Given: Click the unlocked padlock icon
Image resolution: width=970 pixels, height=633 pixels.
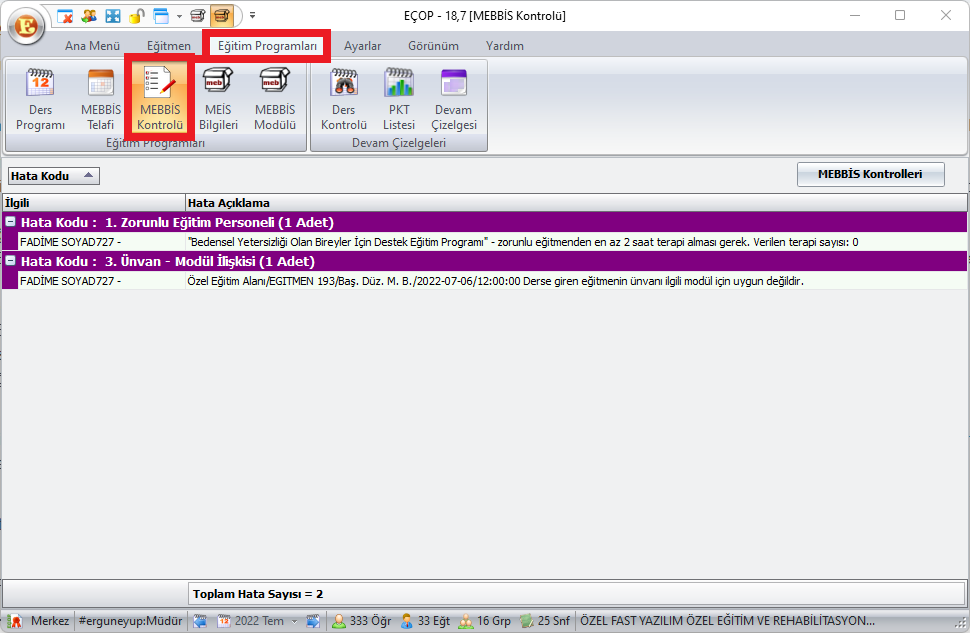Looking at the screenshot, I should click(136, 16).
